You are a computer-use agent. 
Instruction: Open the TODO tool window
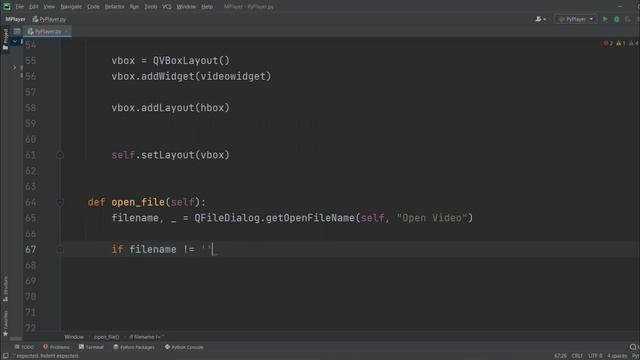(x=24, y=347)
